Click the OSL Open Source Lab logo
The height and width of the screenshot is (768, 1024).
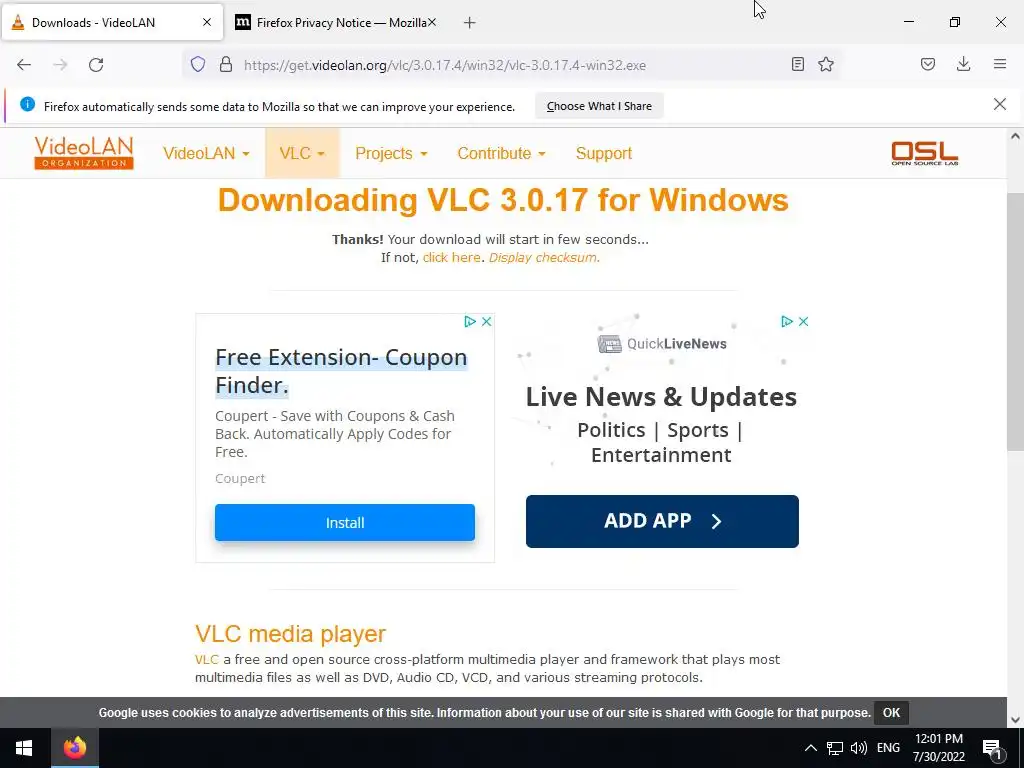pyautogui.click(x=925, y=153)
